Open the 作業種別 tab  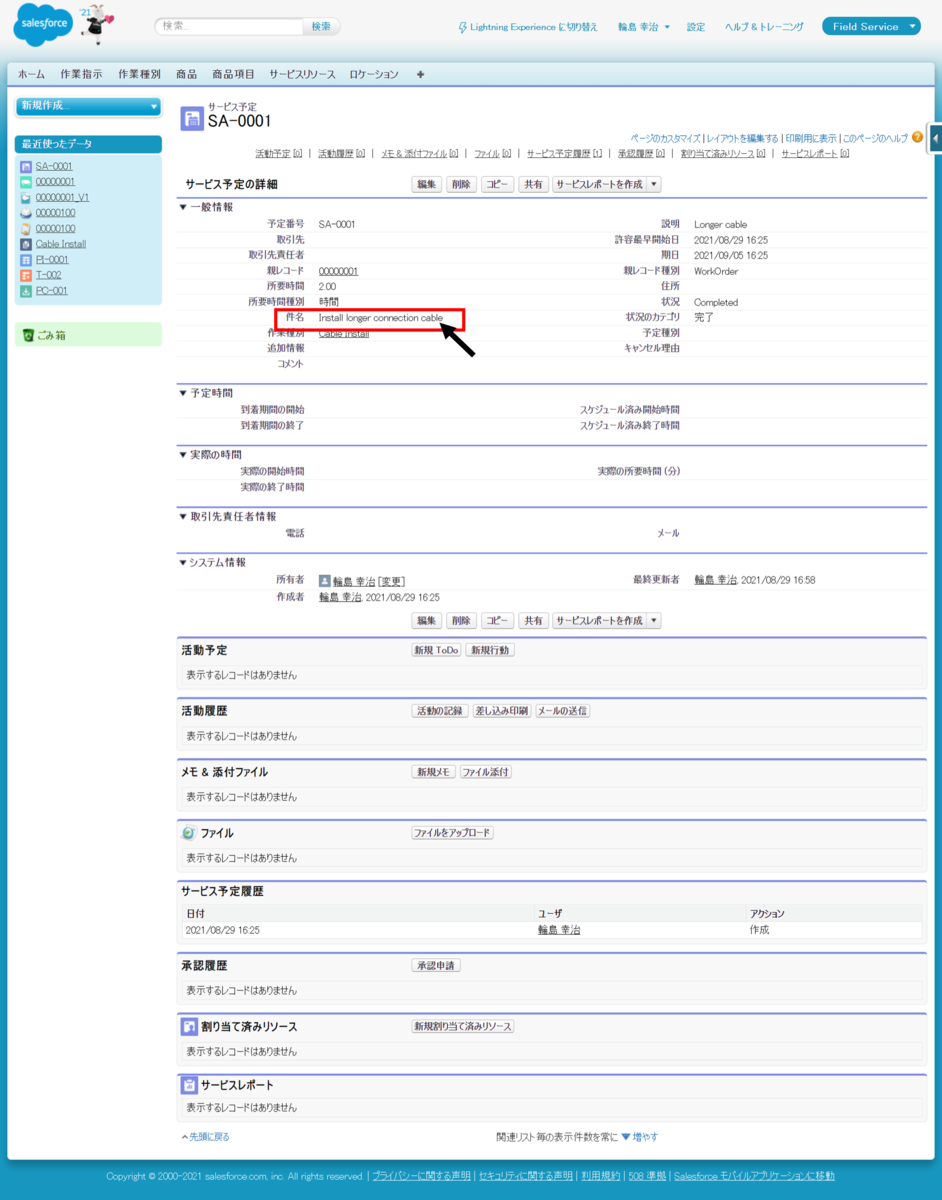click(139, 74)
